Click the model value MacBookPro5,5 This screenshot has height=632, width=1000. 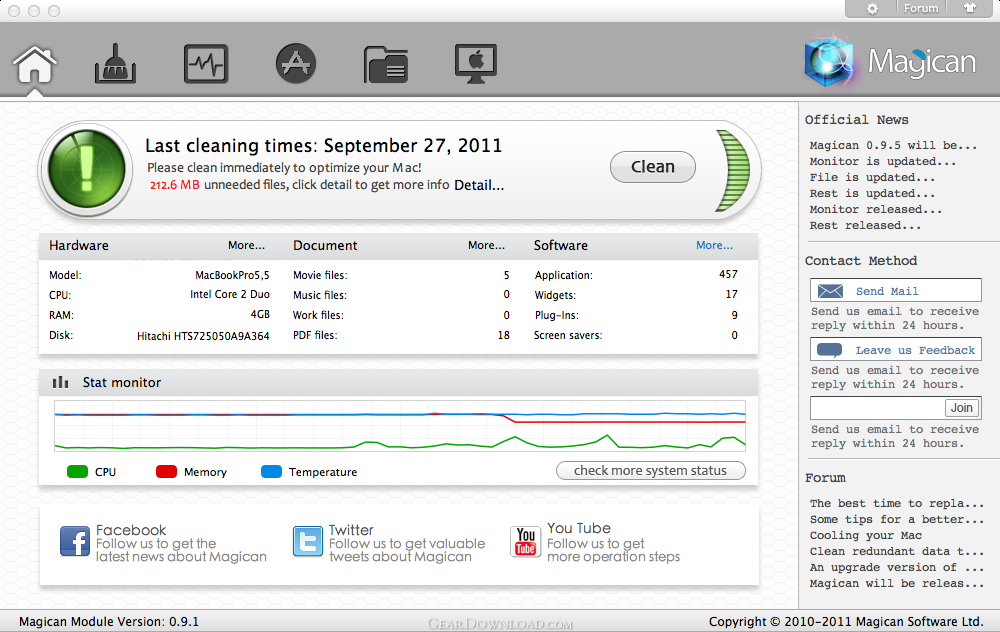[232, 276]
